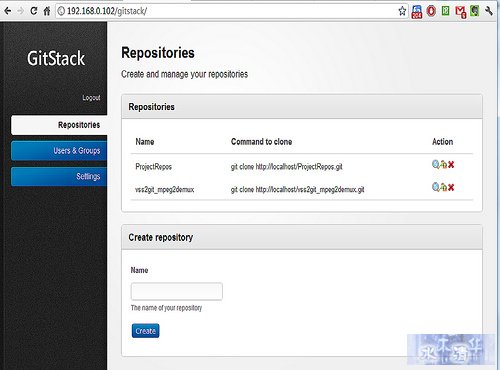This screenshot has width=500, height=370.
Task: Switch to the Users & Groups section
Action: (59, 151)
